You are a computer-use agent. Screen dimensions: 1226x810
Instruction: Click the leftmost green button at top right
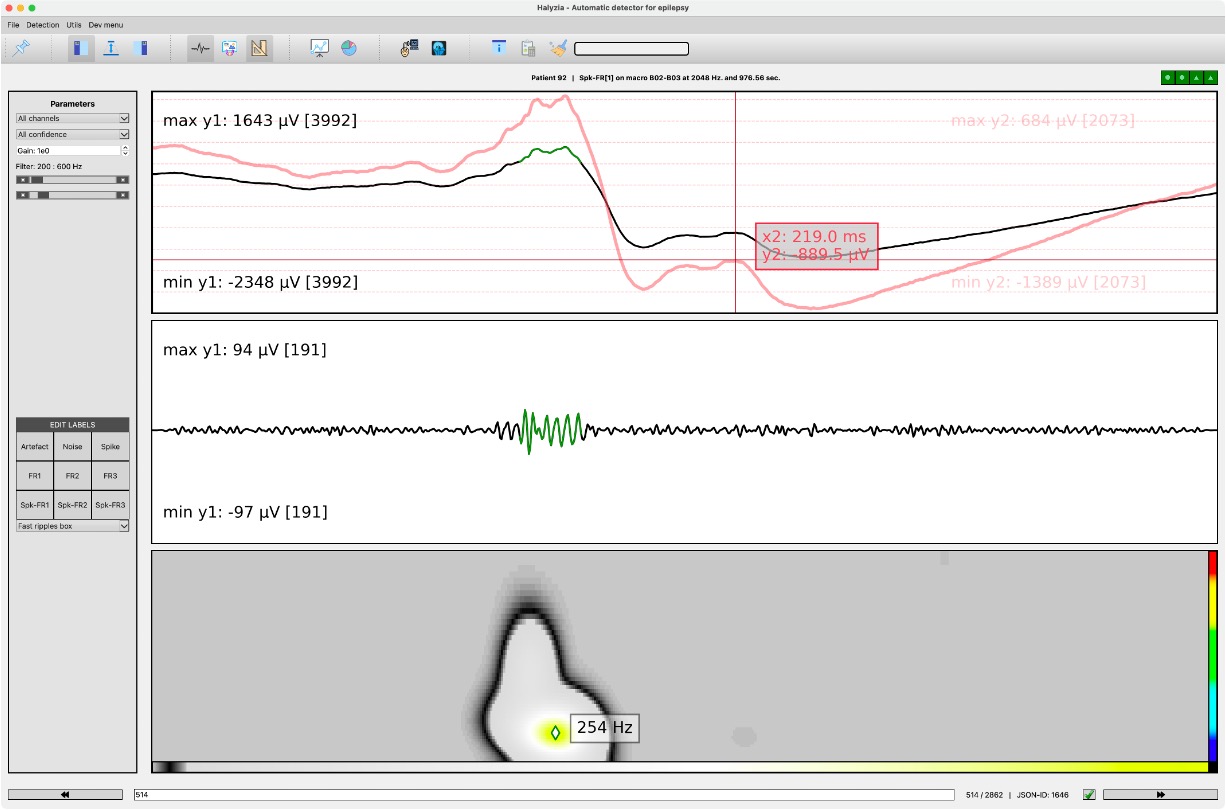point(1165,77)
